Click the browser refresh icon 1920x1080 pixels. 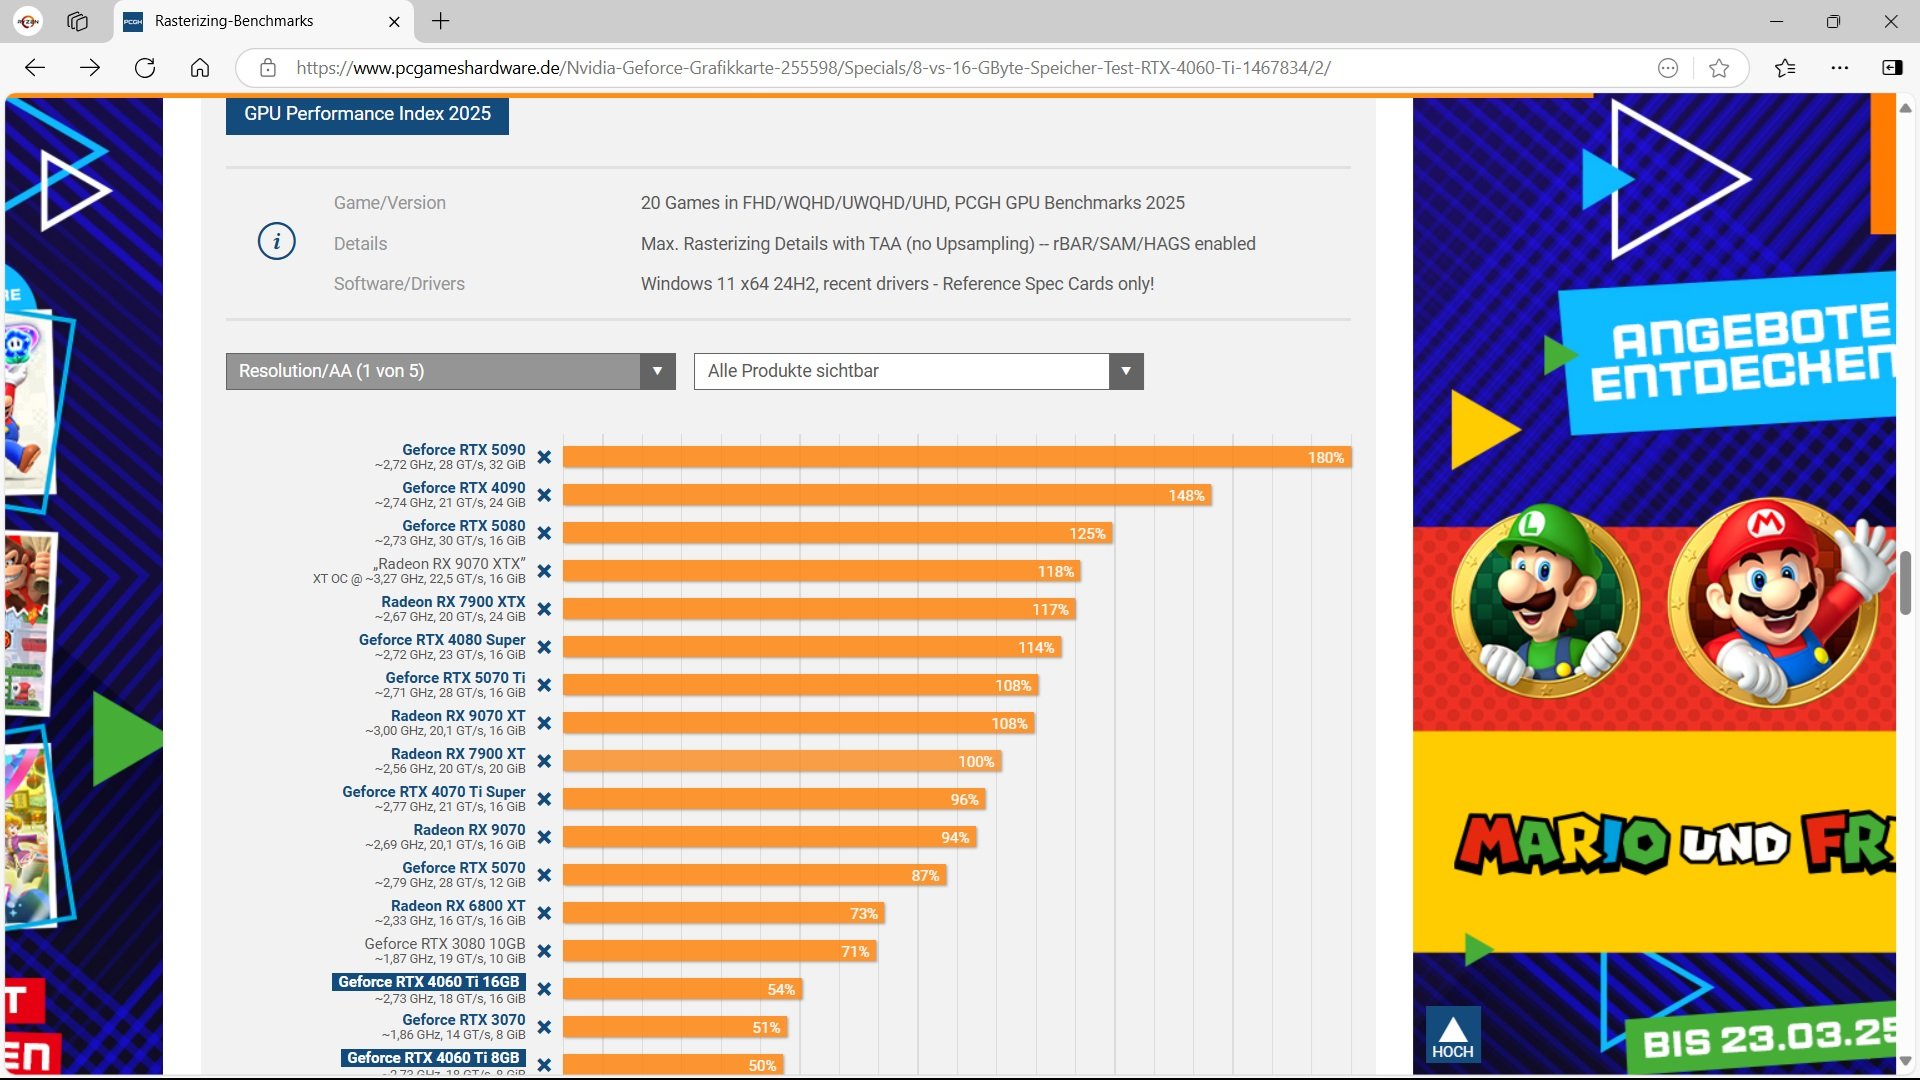(x=145, y=68)
